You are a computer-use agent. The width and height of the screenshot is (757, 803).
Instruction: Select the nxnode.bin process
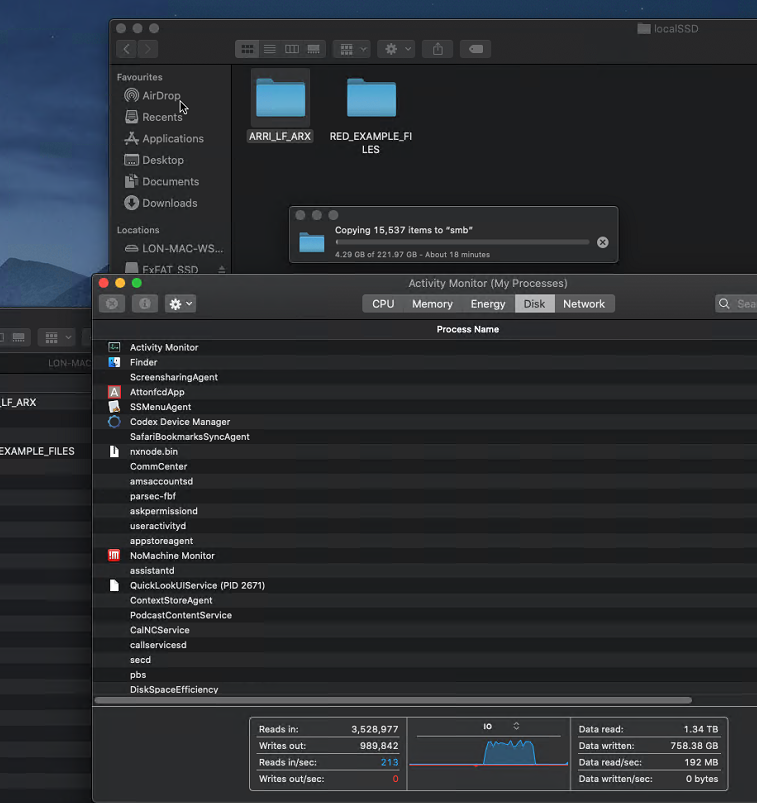pyautogui.click(x=425, y=452)
